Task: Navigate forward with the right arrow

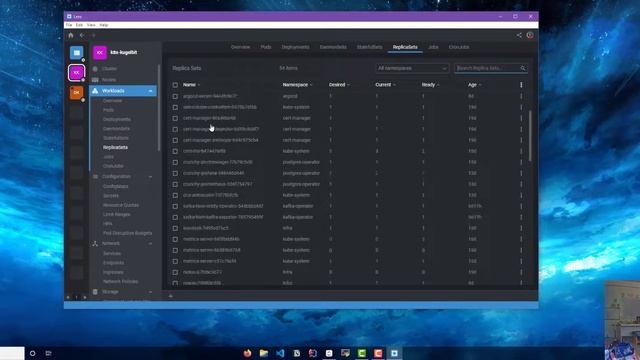Action: pyautogui.click(x=93, y=36)
